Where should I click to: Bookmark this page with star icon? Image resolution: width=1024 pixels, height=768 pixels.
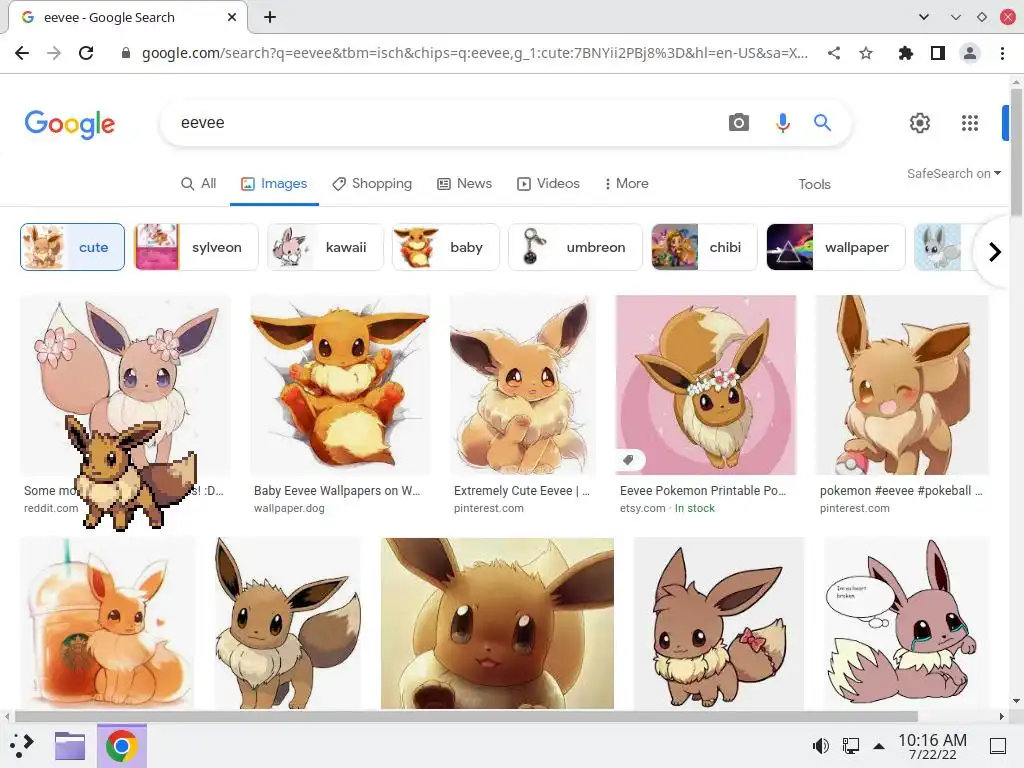[866, 53]
